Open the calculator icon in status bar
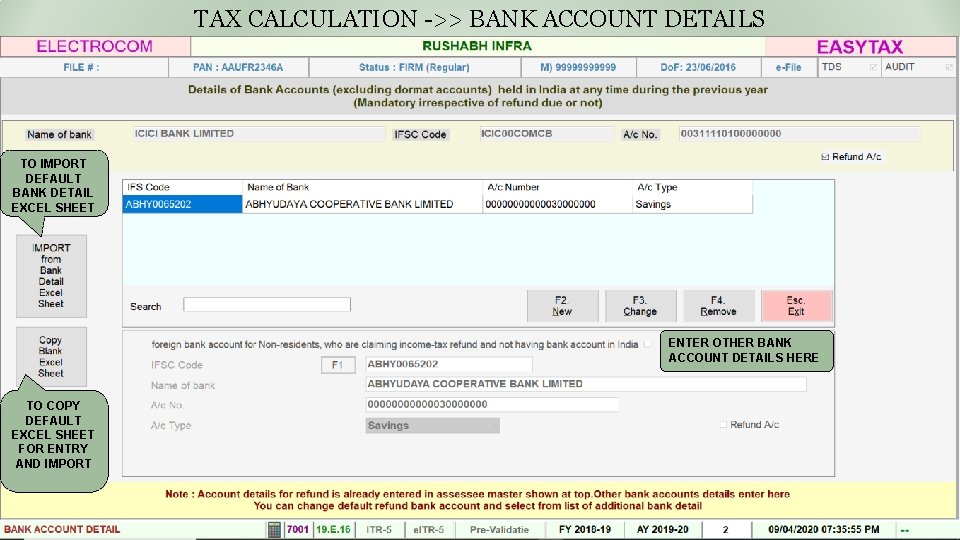960x540 pixels. click(x=274, y=530)
